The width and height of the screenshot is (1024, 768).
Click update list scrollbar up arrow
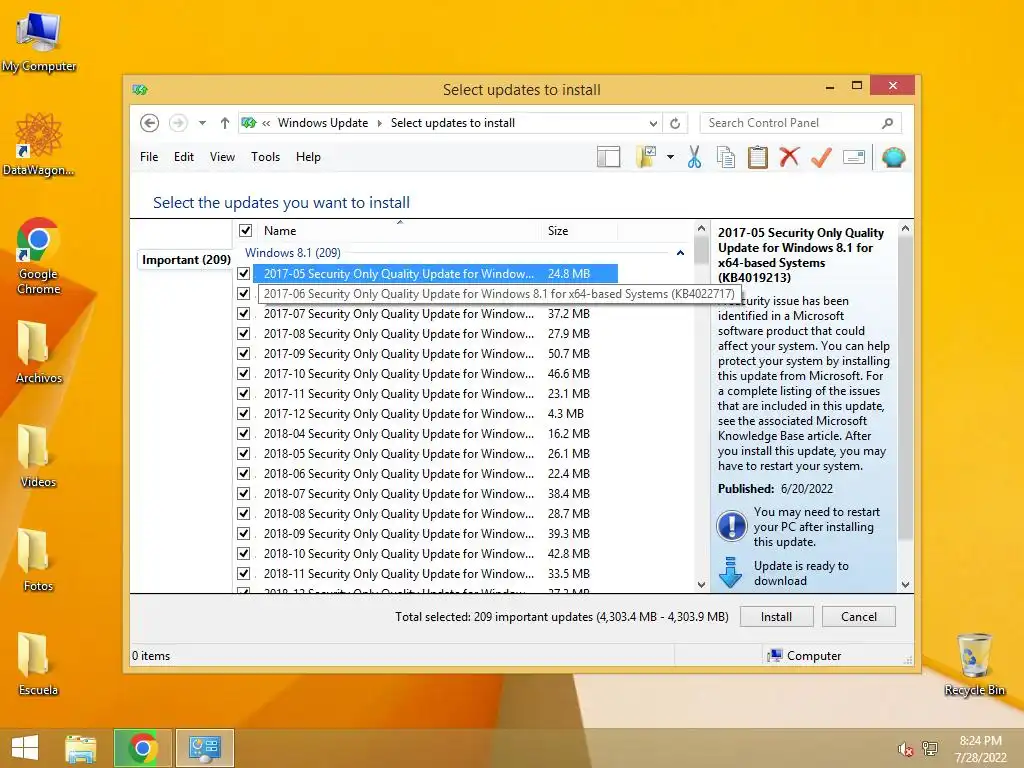pos(701,229)
